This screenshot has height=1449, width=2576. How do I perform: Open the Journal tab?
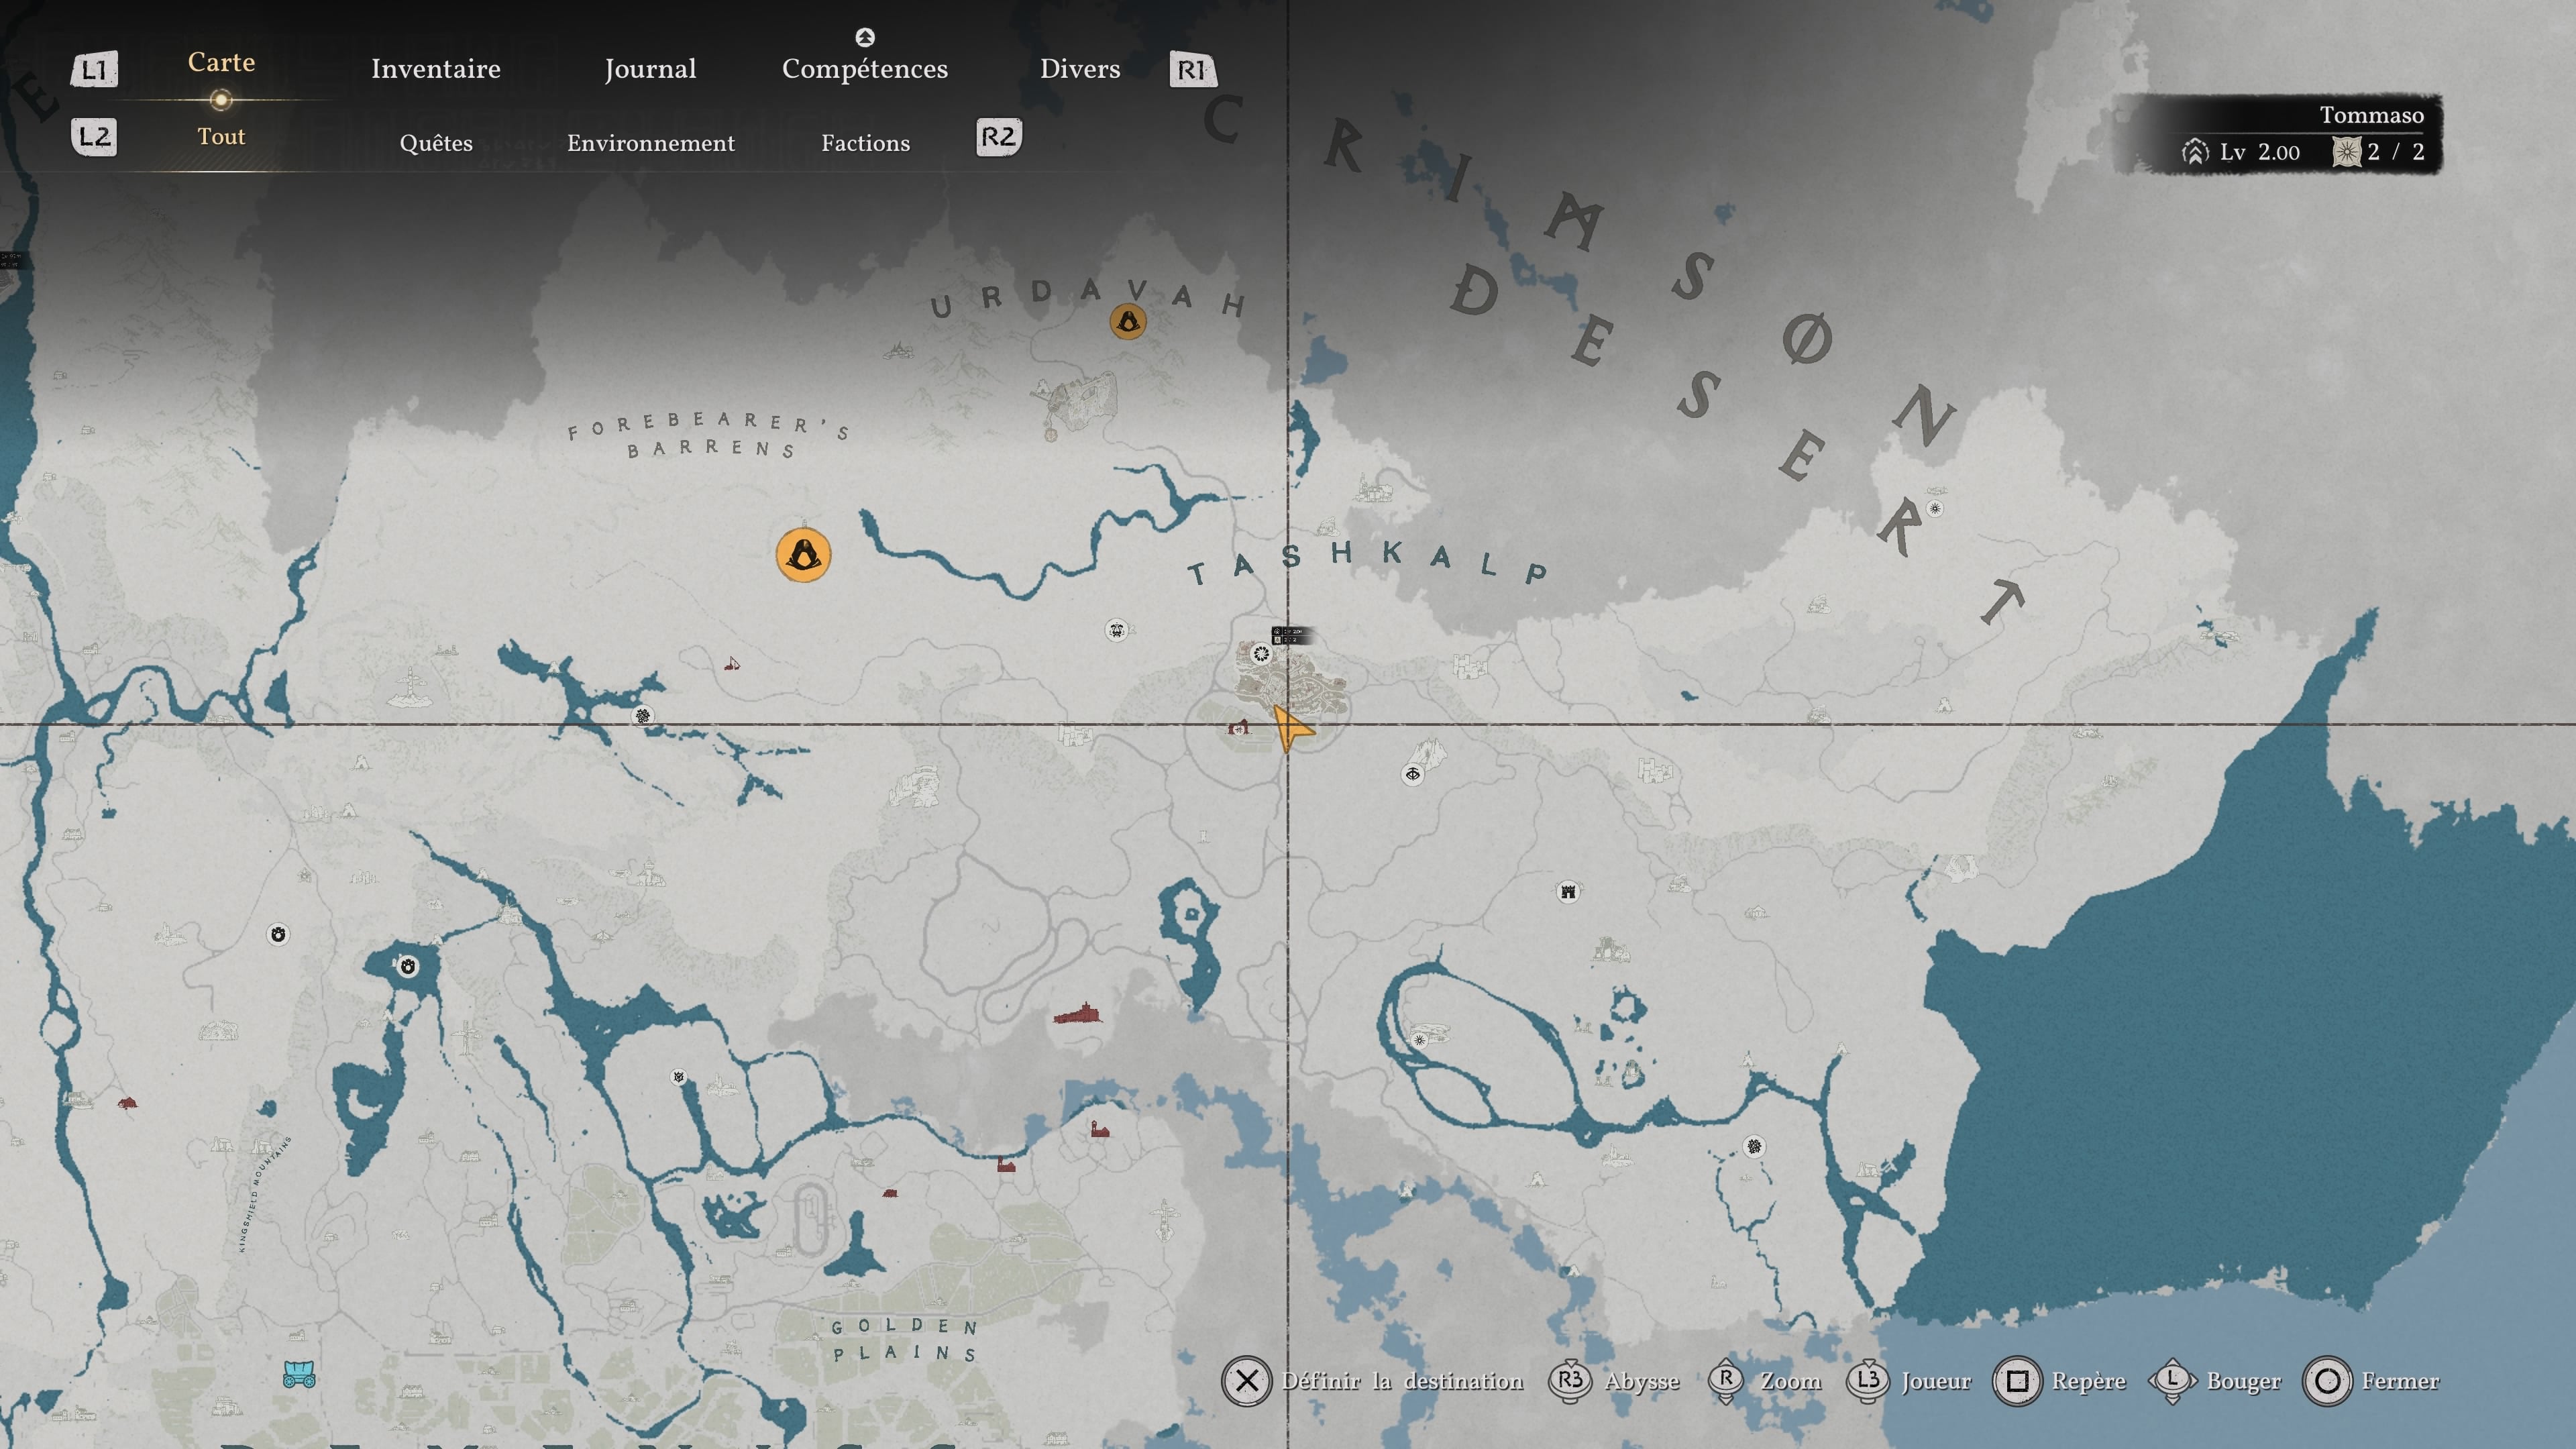[650, 69]
